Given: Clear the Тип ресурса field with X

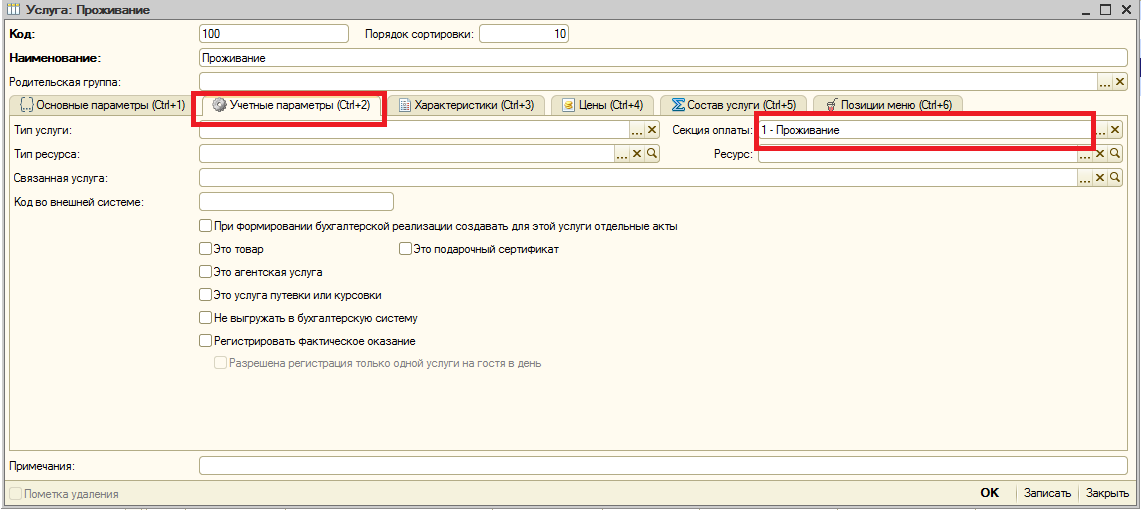Looking at the screenshot, I should point(637,154).
